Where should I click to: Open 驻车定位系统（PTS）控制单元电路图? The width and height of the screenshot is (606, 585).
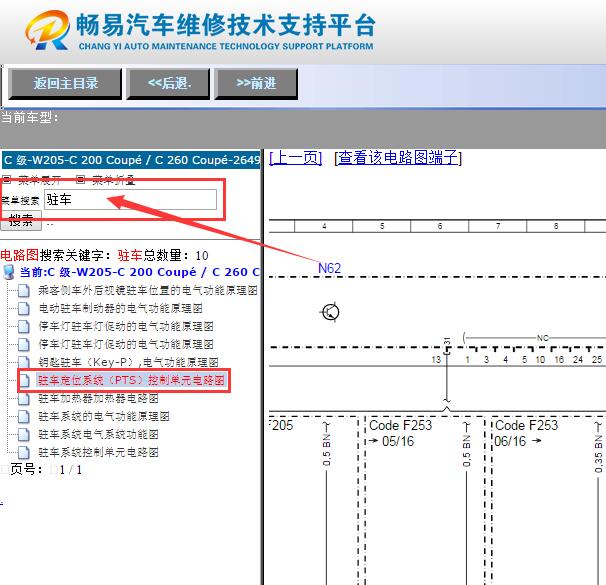131,380
